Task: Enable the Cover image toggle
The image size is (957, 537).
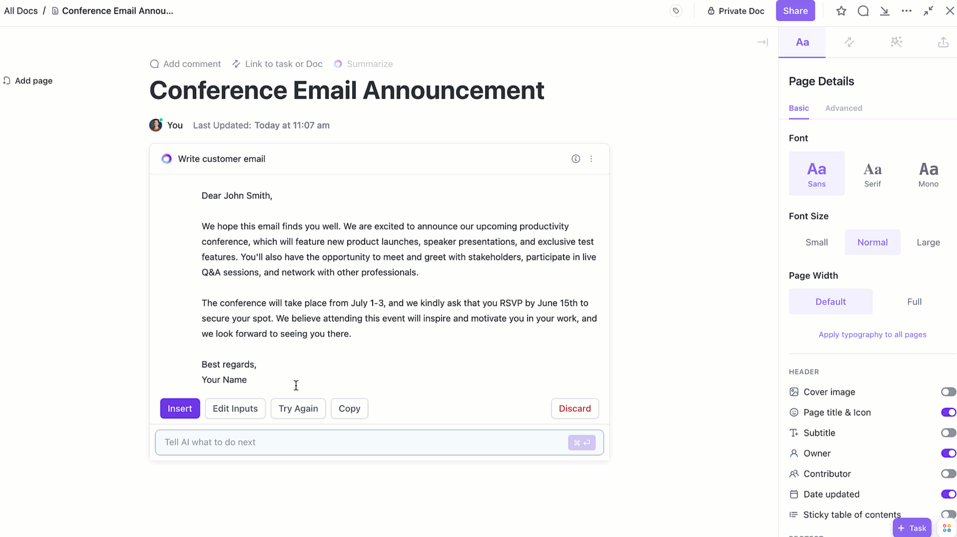Action: [948, 392]
